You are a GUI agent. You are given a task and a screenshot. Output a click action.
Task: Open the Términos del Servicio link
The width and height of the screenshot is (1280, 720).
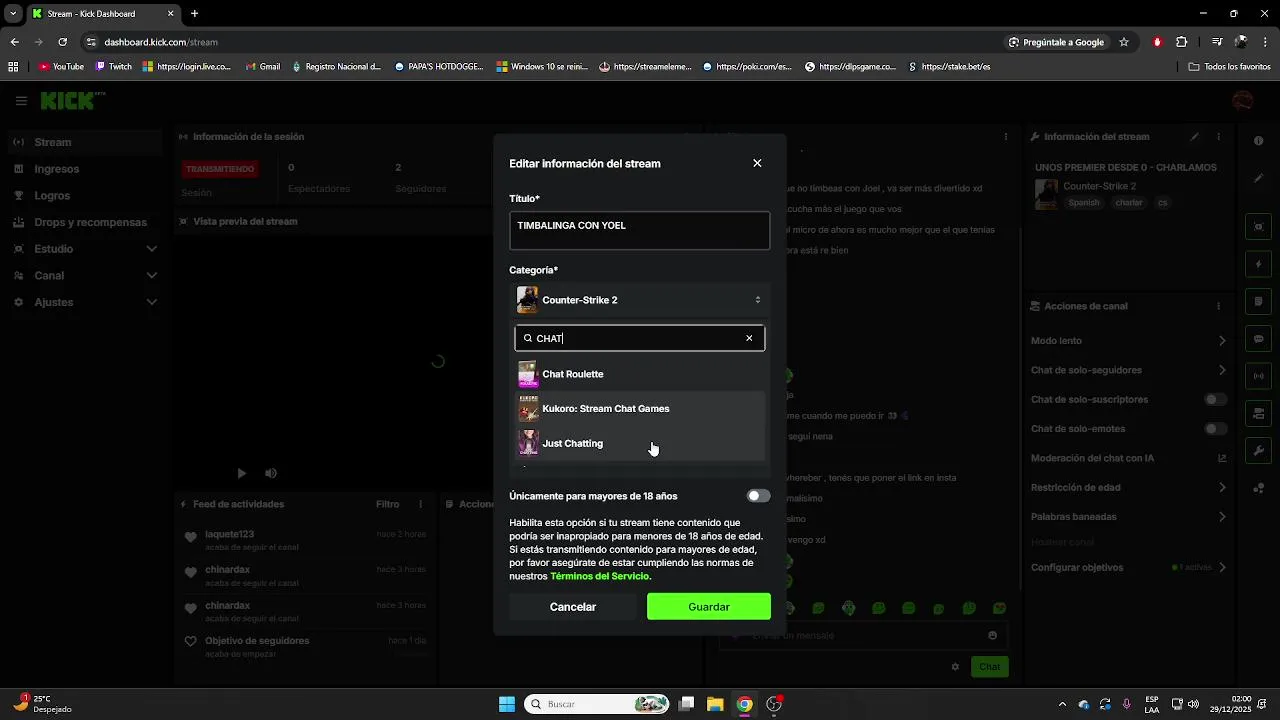tap(599, 576)
